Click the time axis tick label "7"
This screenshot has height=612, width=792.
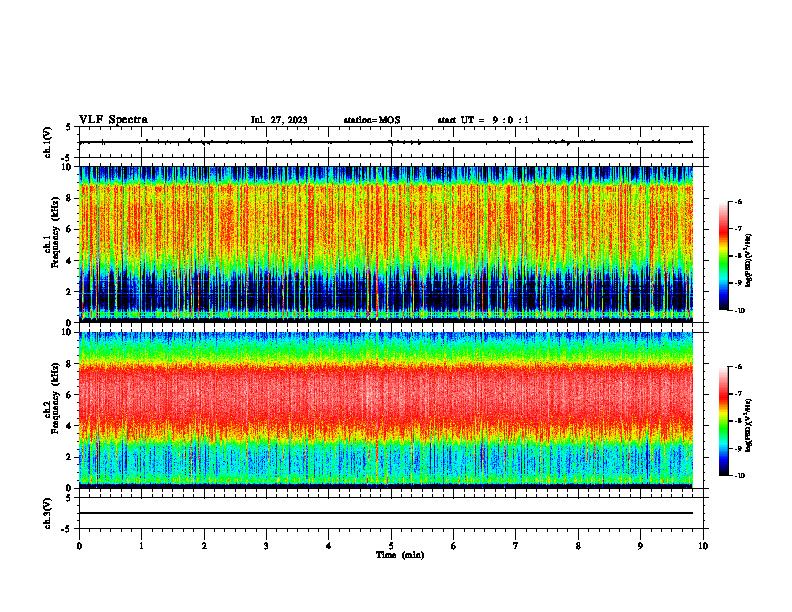(516, 546)
